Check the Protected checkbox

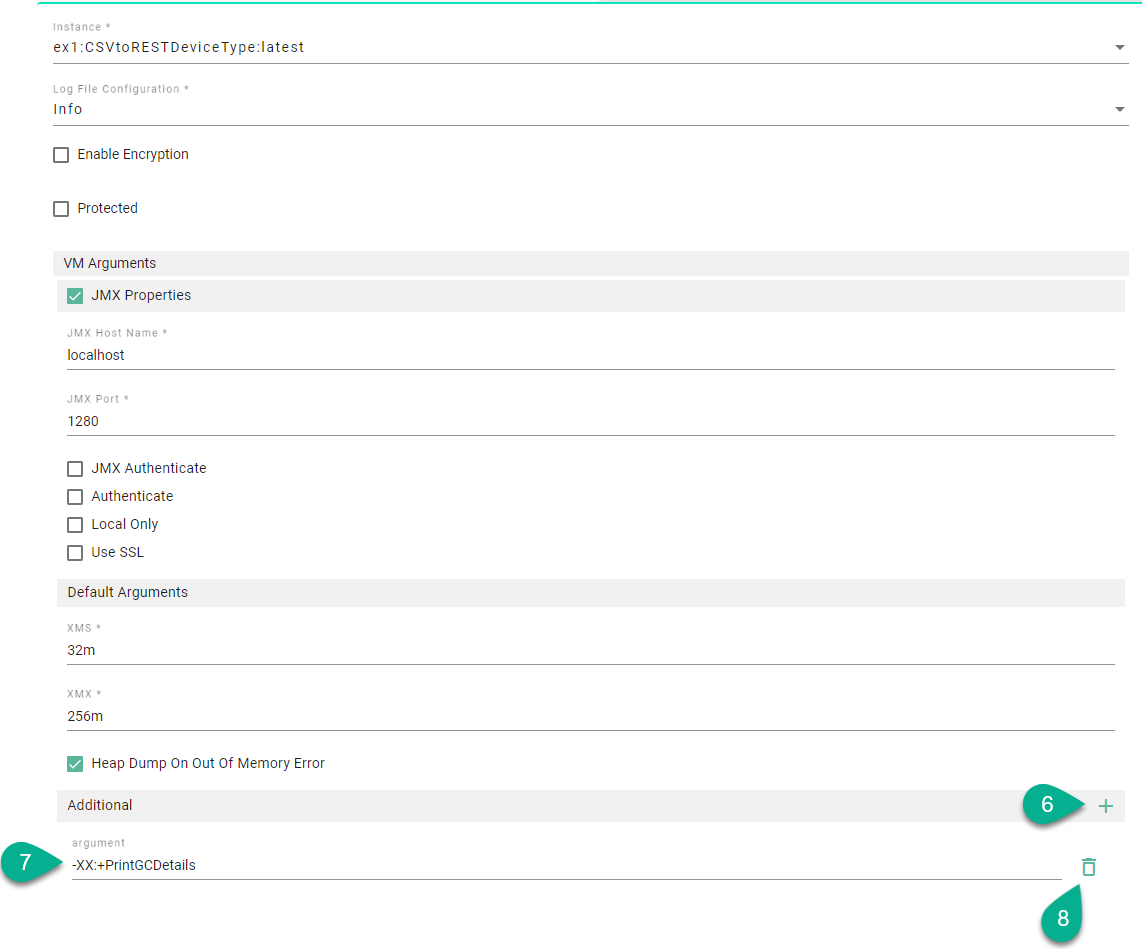pos(61,209)
